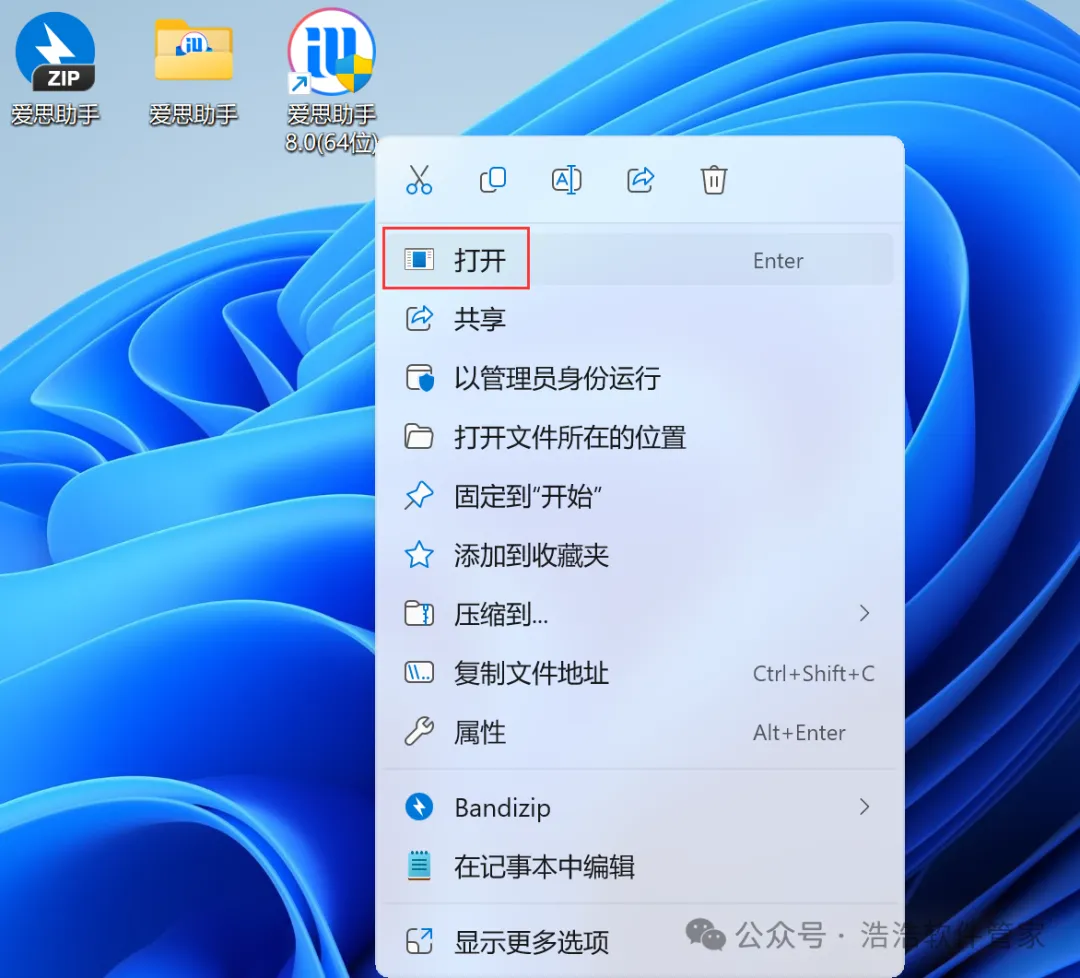Click the shield icon beside 以管理员身份运行

[x=419, y=378]
